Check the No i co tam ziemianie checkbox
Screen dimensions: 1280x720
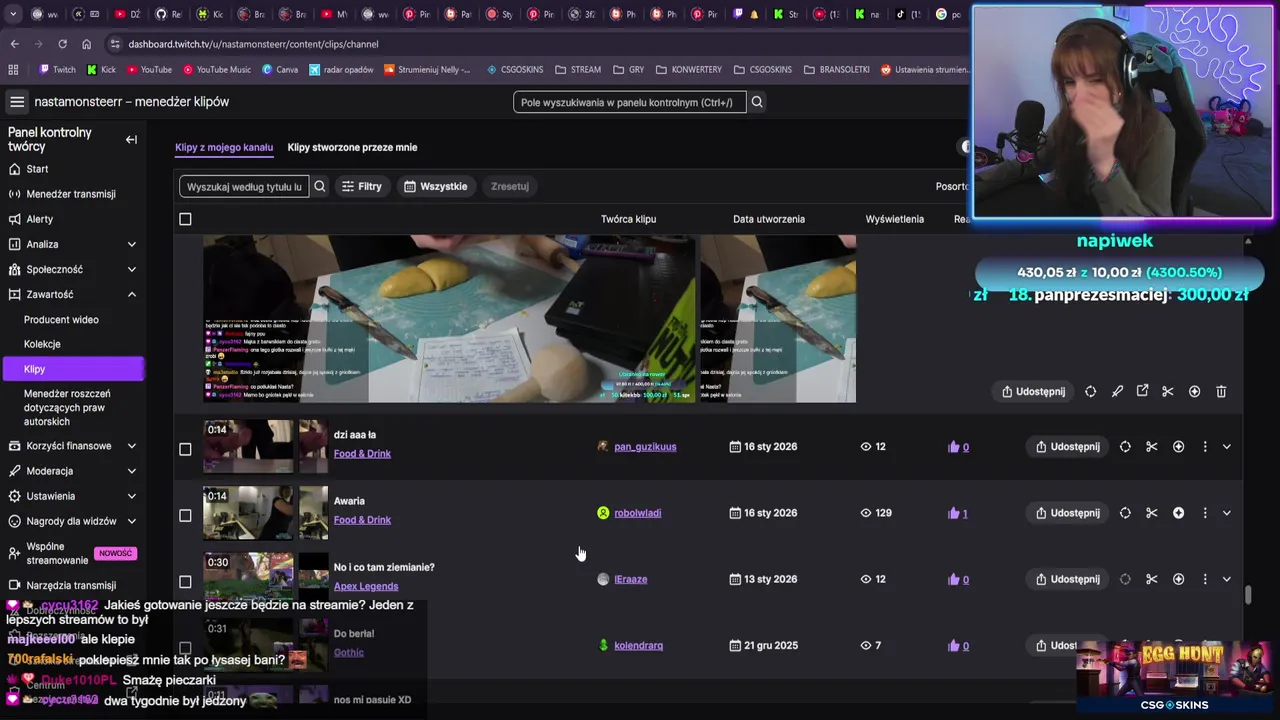(x=185, y=582)
